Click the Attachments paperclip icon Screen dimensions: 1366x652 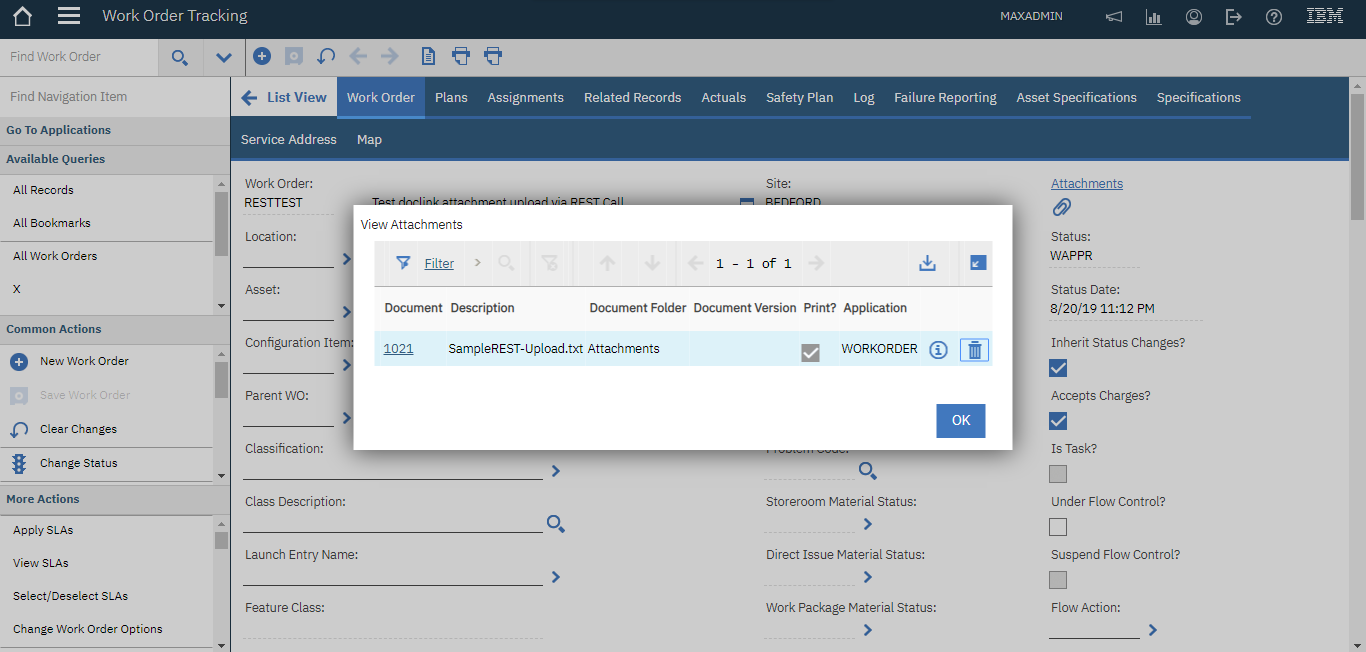coord(1061,207)
